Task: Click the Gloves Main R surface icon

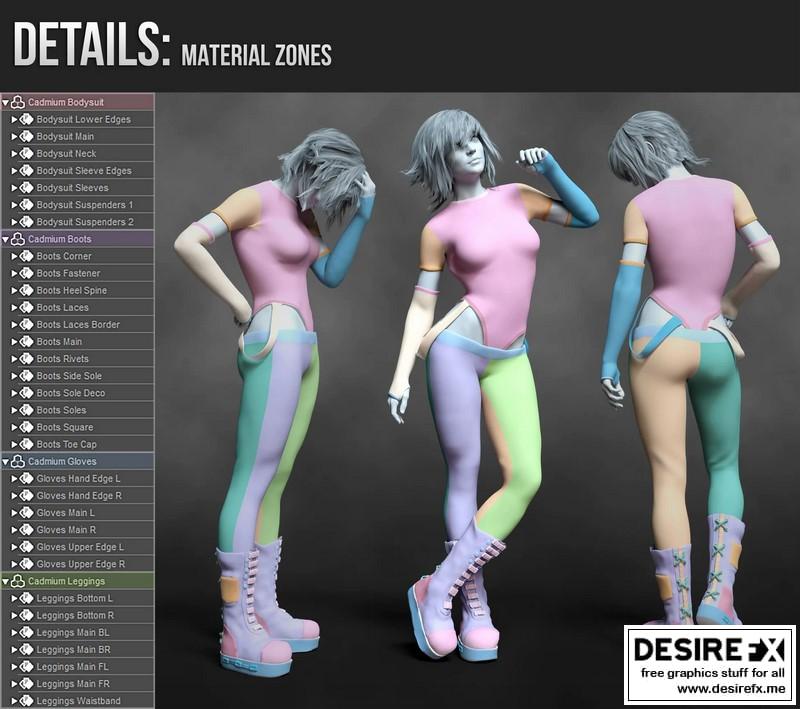Action: (x=26, y=530)
